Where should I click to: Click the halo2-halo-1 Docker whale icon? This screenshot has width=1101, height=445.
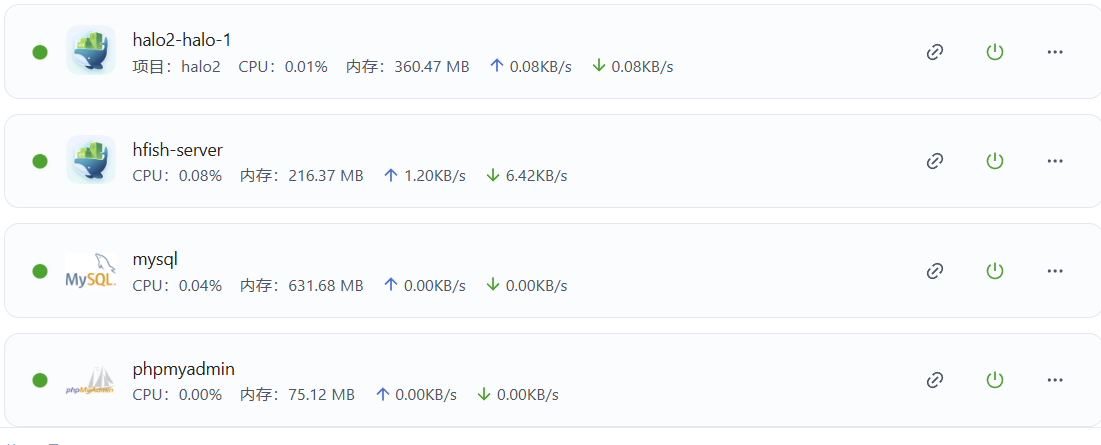pyautogui.click(x=91, y=51)
